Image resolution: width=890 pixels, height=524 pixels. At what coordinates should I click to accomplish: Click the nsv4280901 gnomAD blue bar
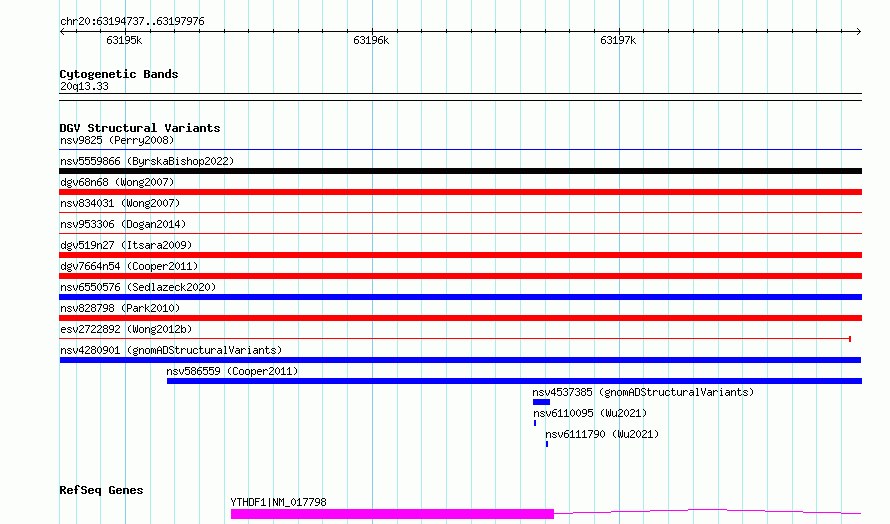(x=460, y=360)
